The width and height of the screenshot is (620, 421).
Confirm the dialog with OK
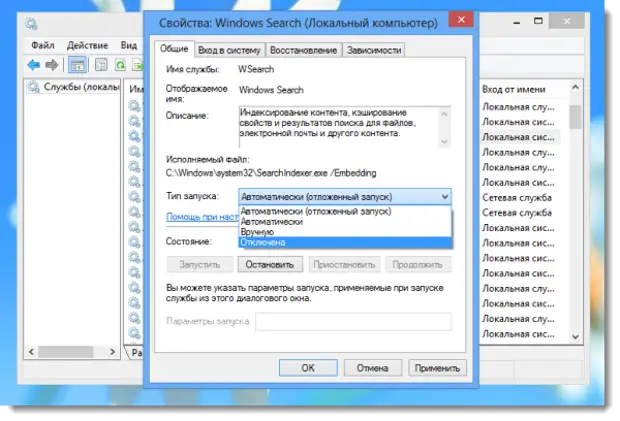(308, 368)
